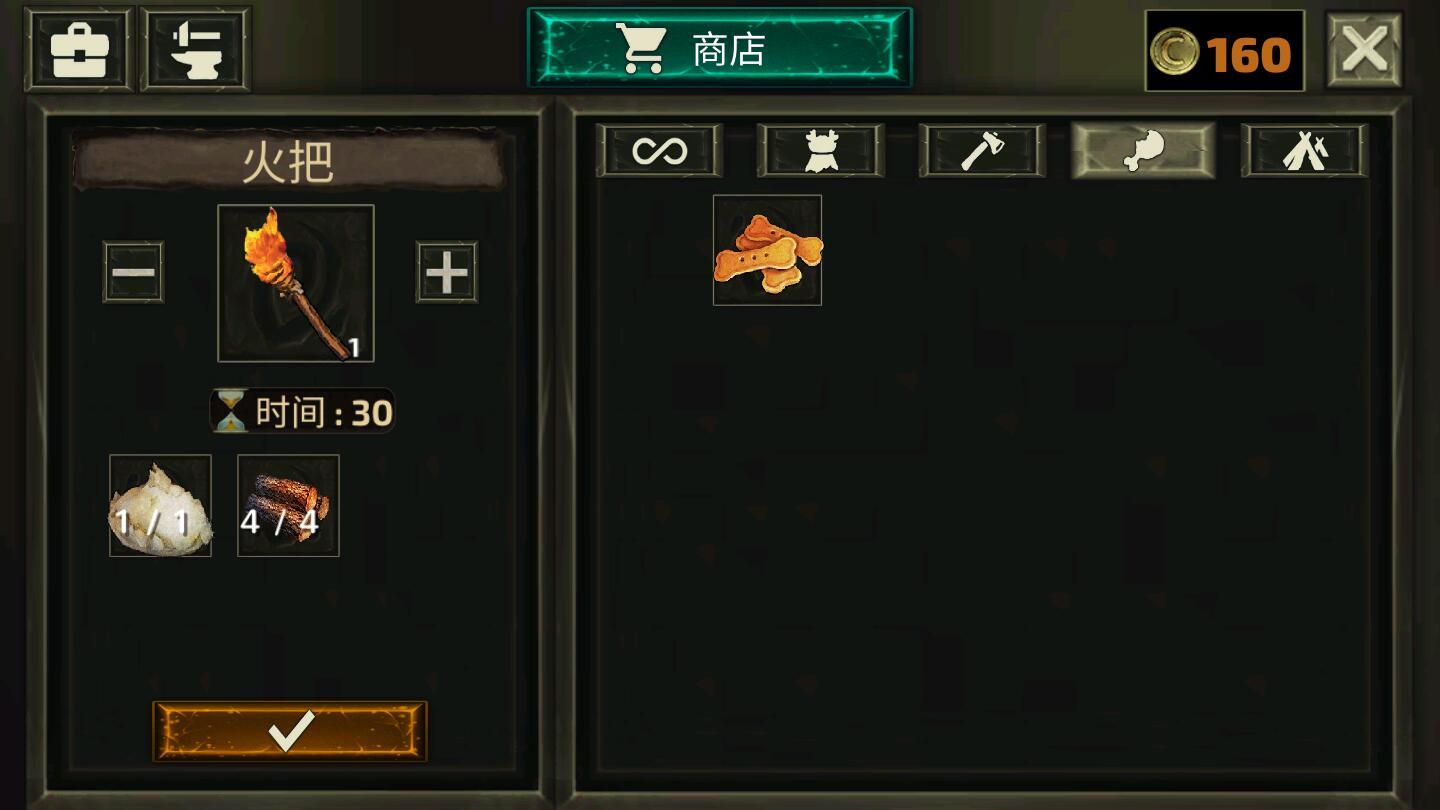This screenshot has height=810, width=1440.
Task: Switch to the axe tools tab
Action: click(982, 151)
